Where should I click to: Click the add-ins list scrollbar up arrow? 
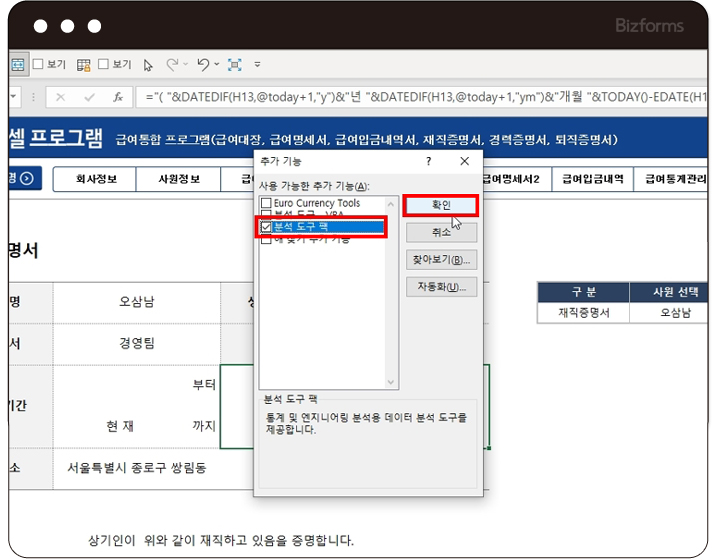pyautogui.click(x=393, y=202)
